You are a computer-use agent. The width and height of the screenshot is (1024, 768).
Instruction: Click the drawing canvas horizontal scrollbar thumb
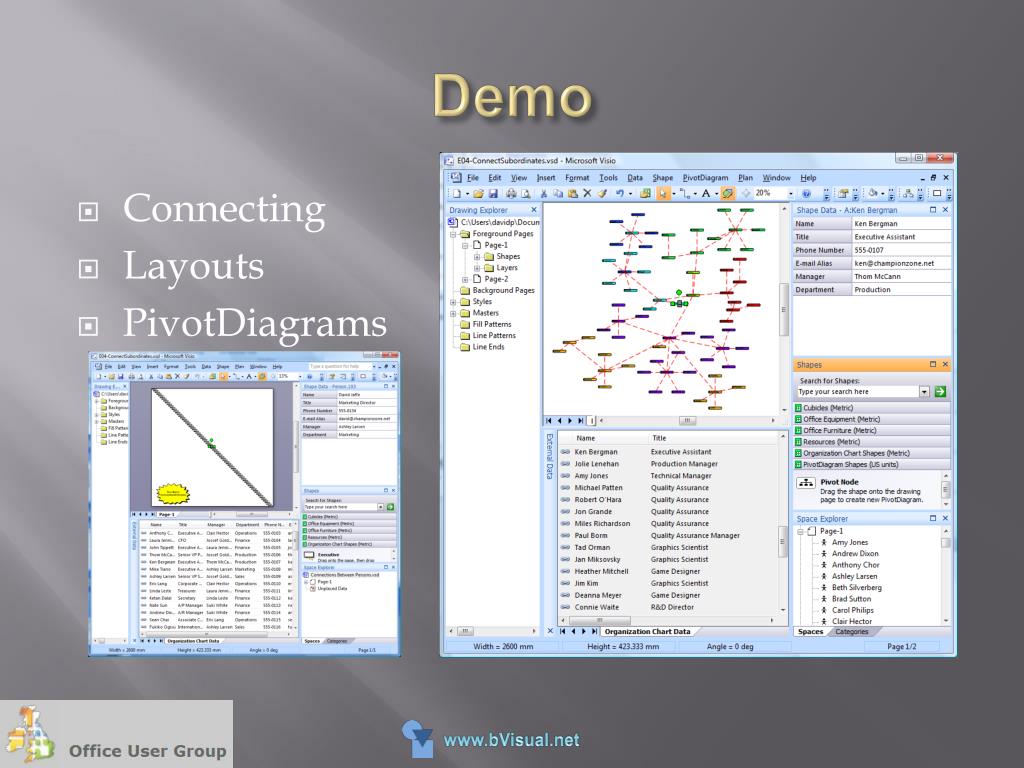click(x=687, y=421)
